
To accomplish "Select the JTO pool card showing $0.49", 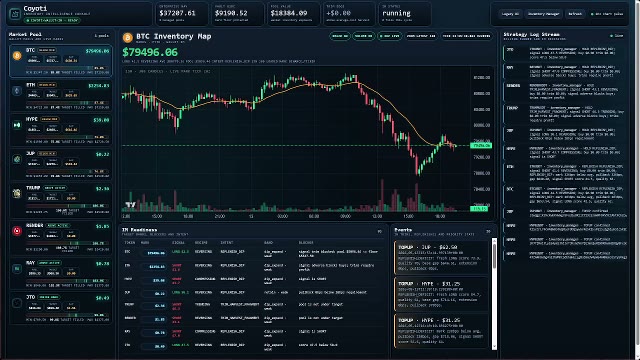I will pyautogui.click(x=61, y=309).
